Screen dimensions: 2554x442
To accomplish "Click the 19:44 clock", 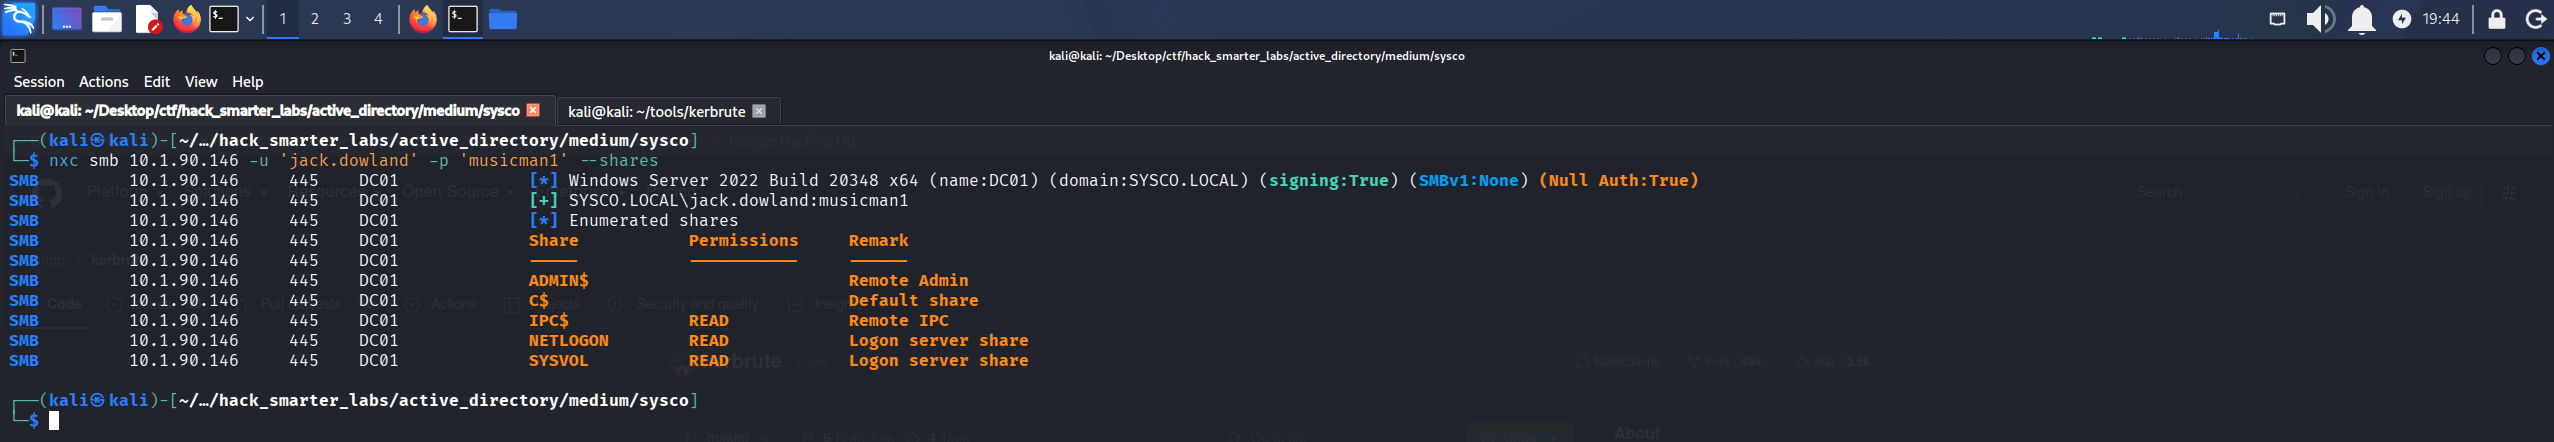I will pyautogui.click(x=2441, y=18).
